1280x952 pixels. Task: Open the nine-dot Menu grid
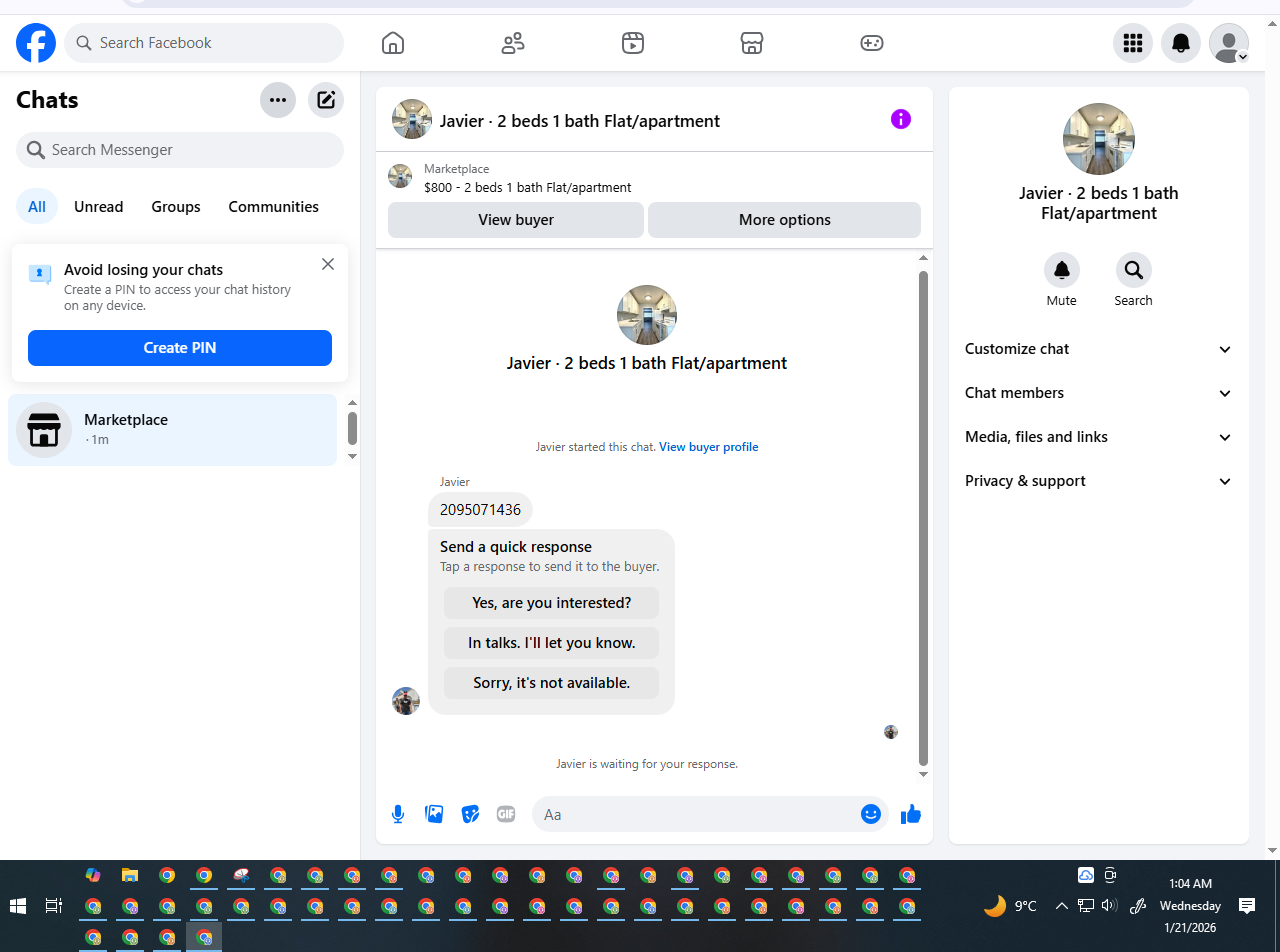point(1133,43)
